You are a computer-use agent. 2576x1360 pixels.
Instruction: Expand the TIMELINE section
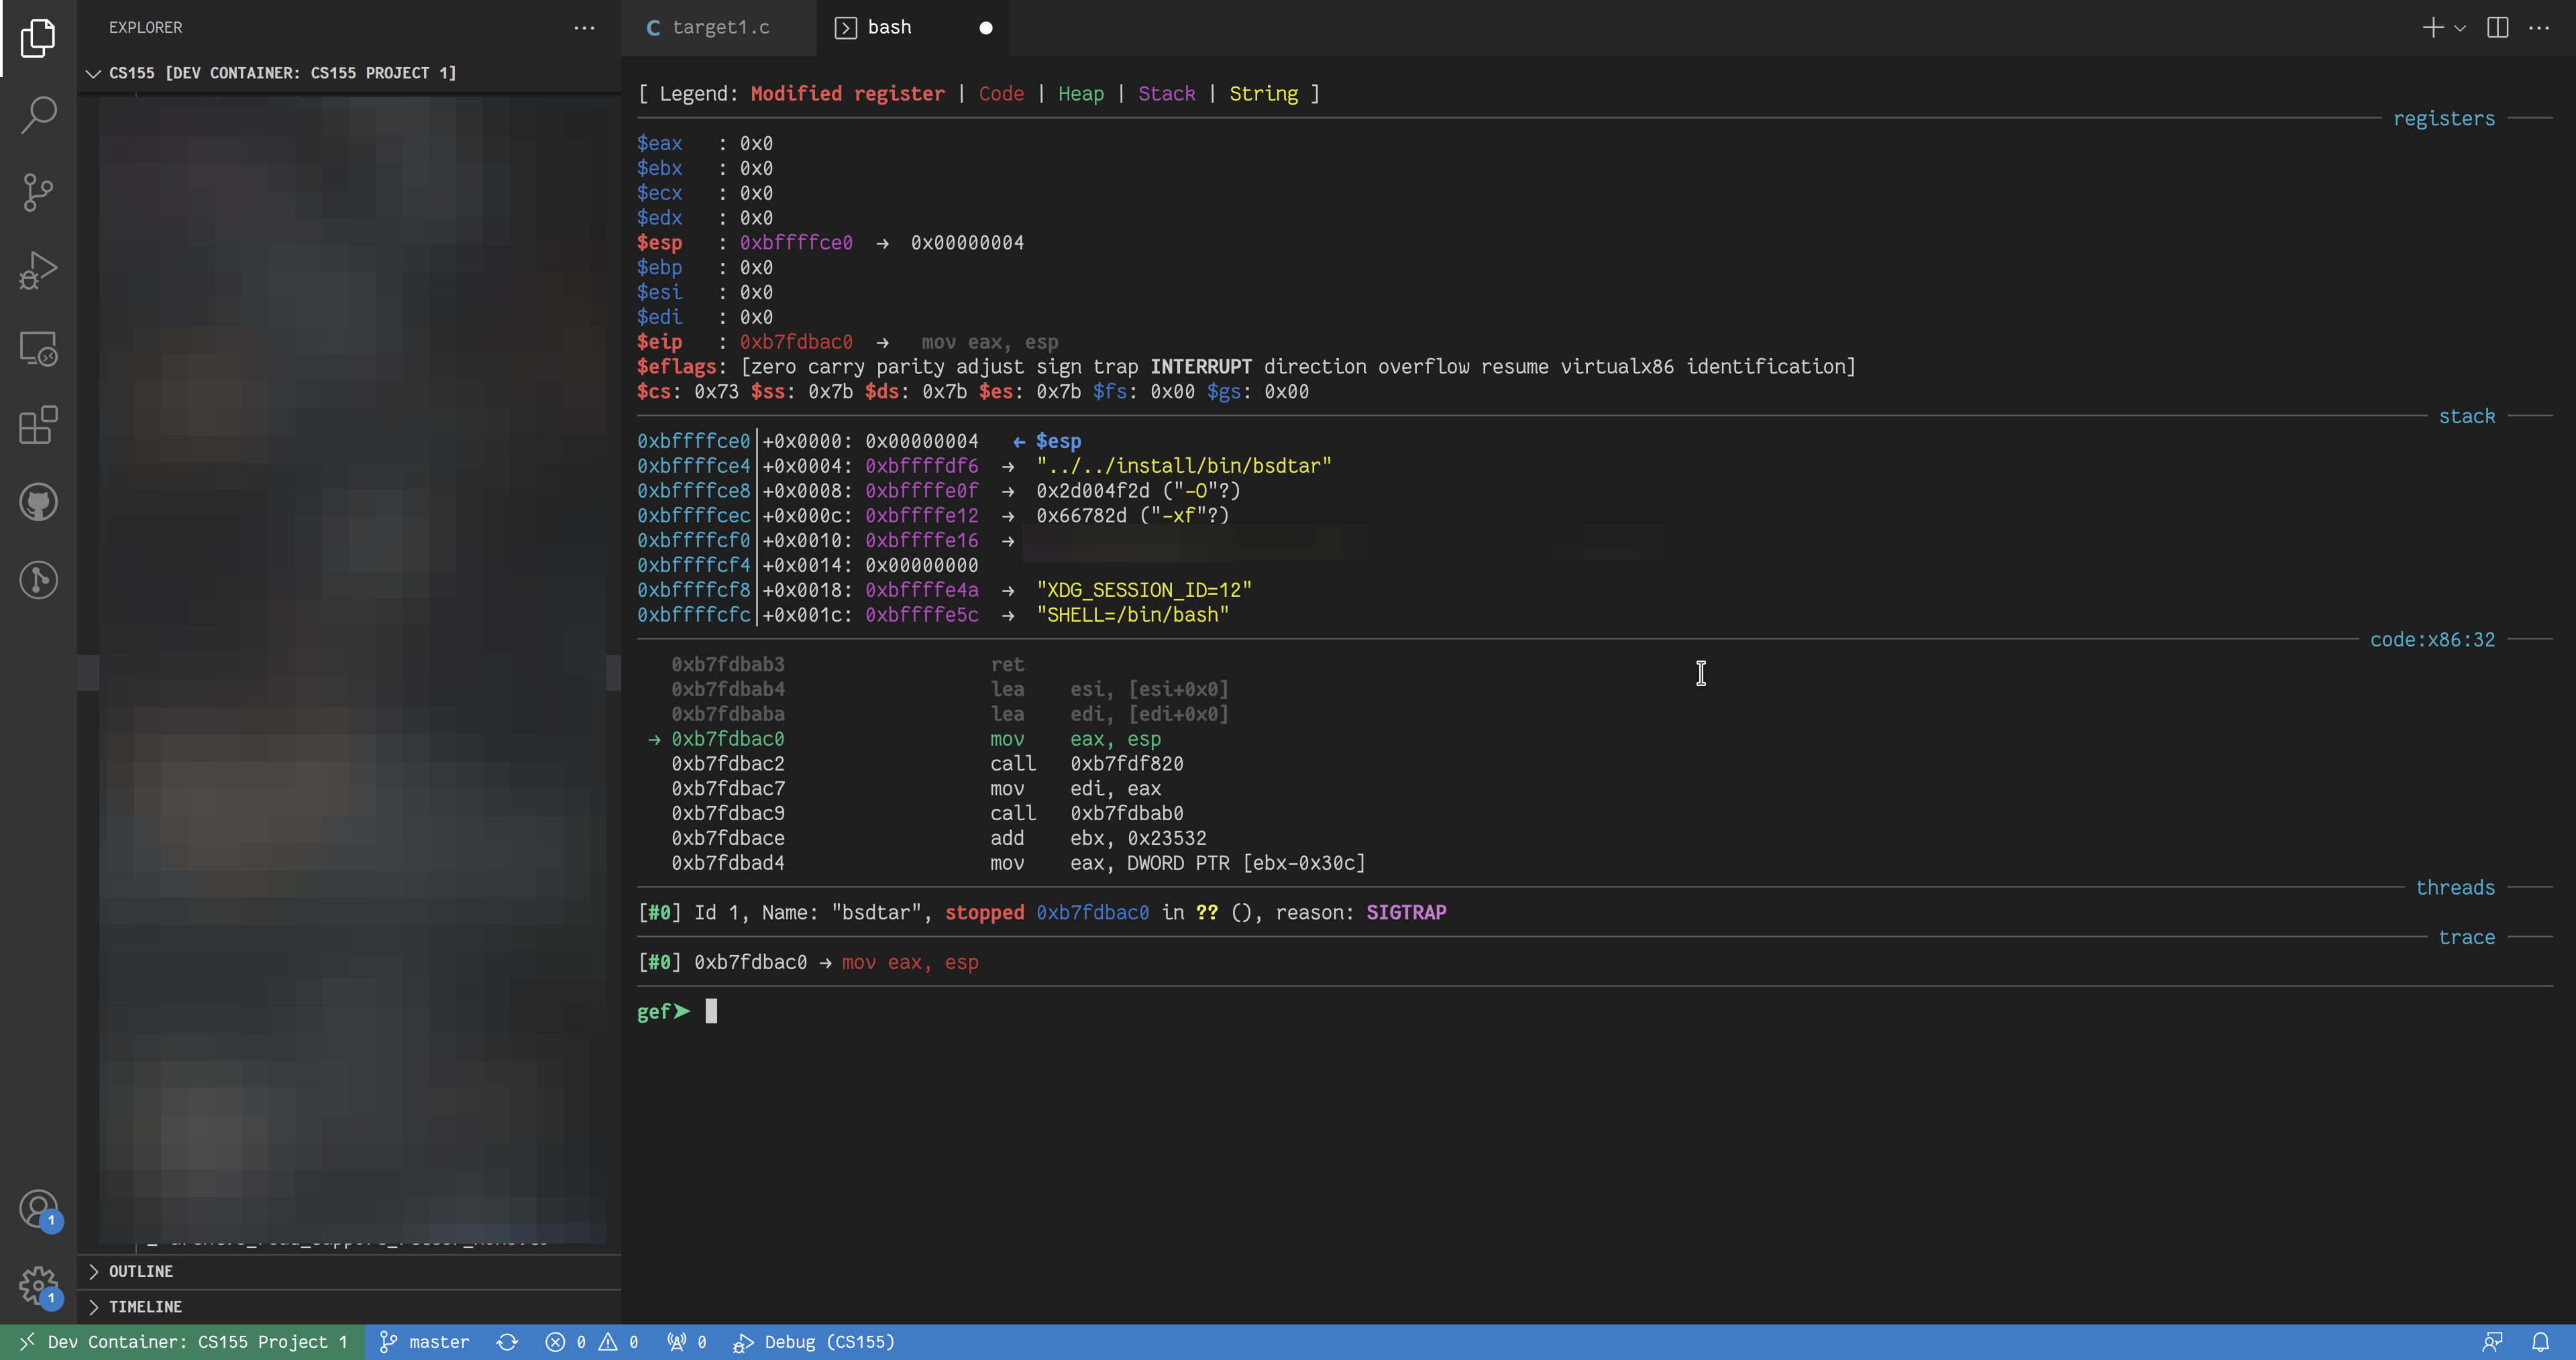point(145,1306)
